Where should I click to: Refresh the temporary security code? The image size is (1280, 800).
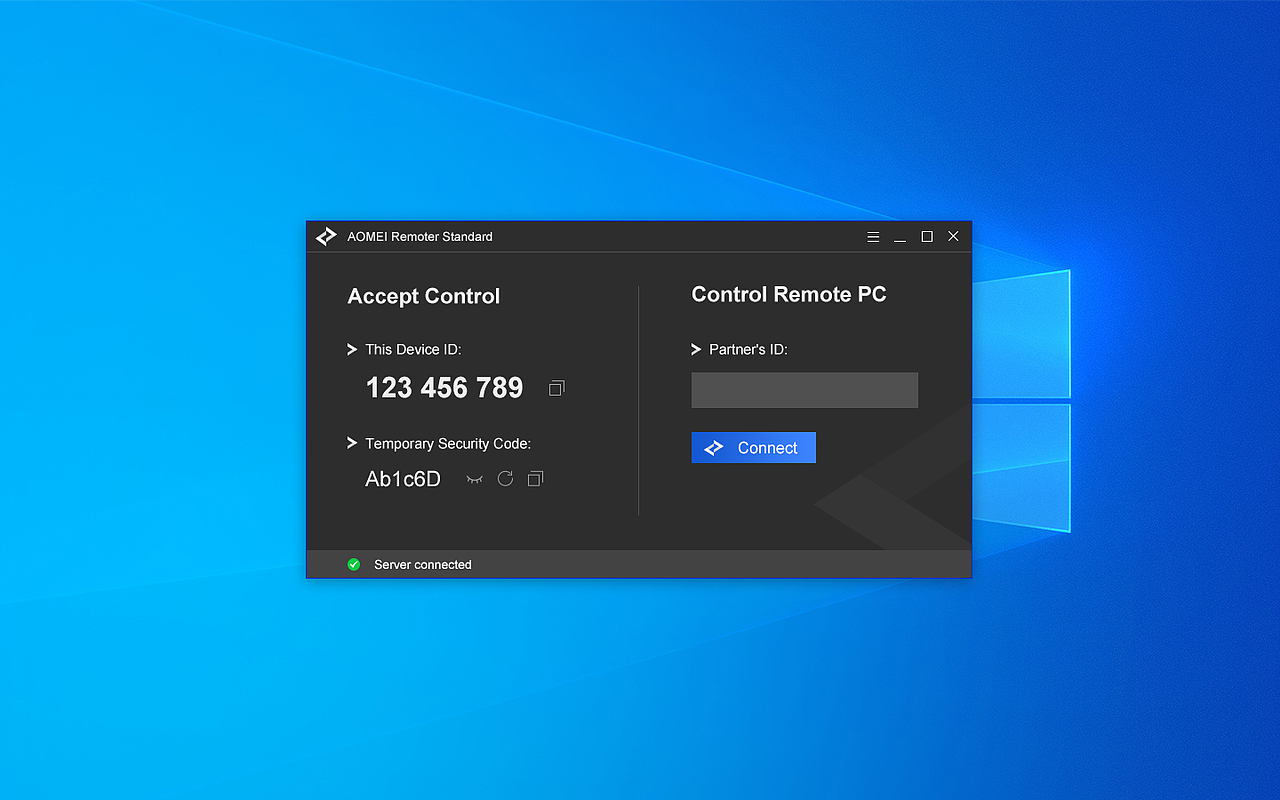pyautogui.click(x=505, y=479)
